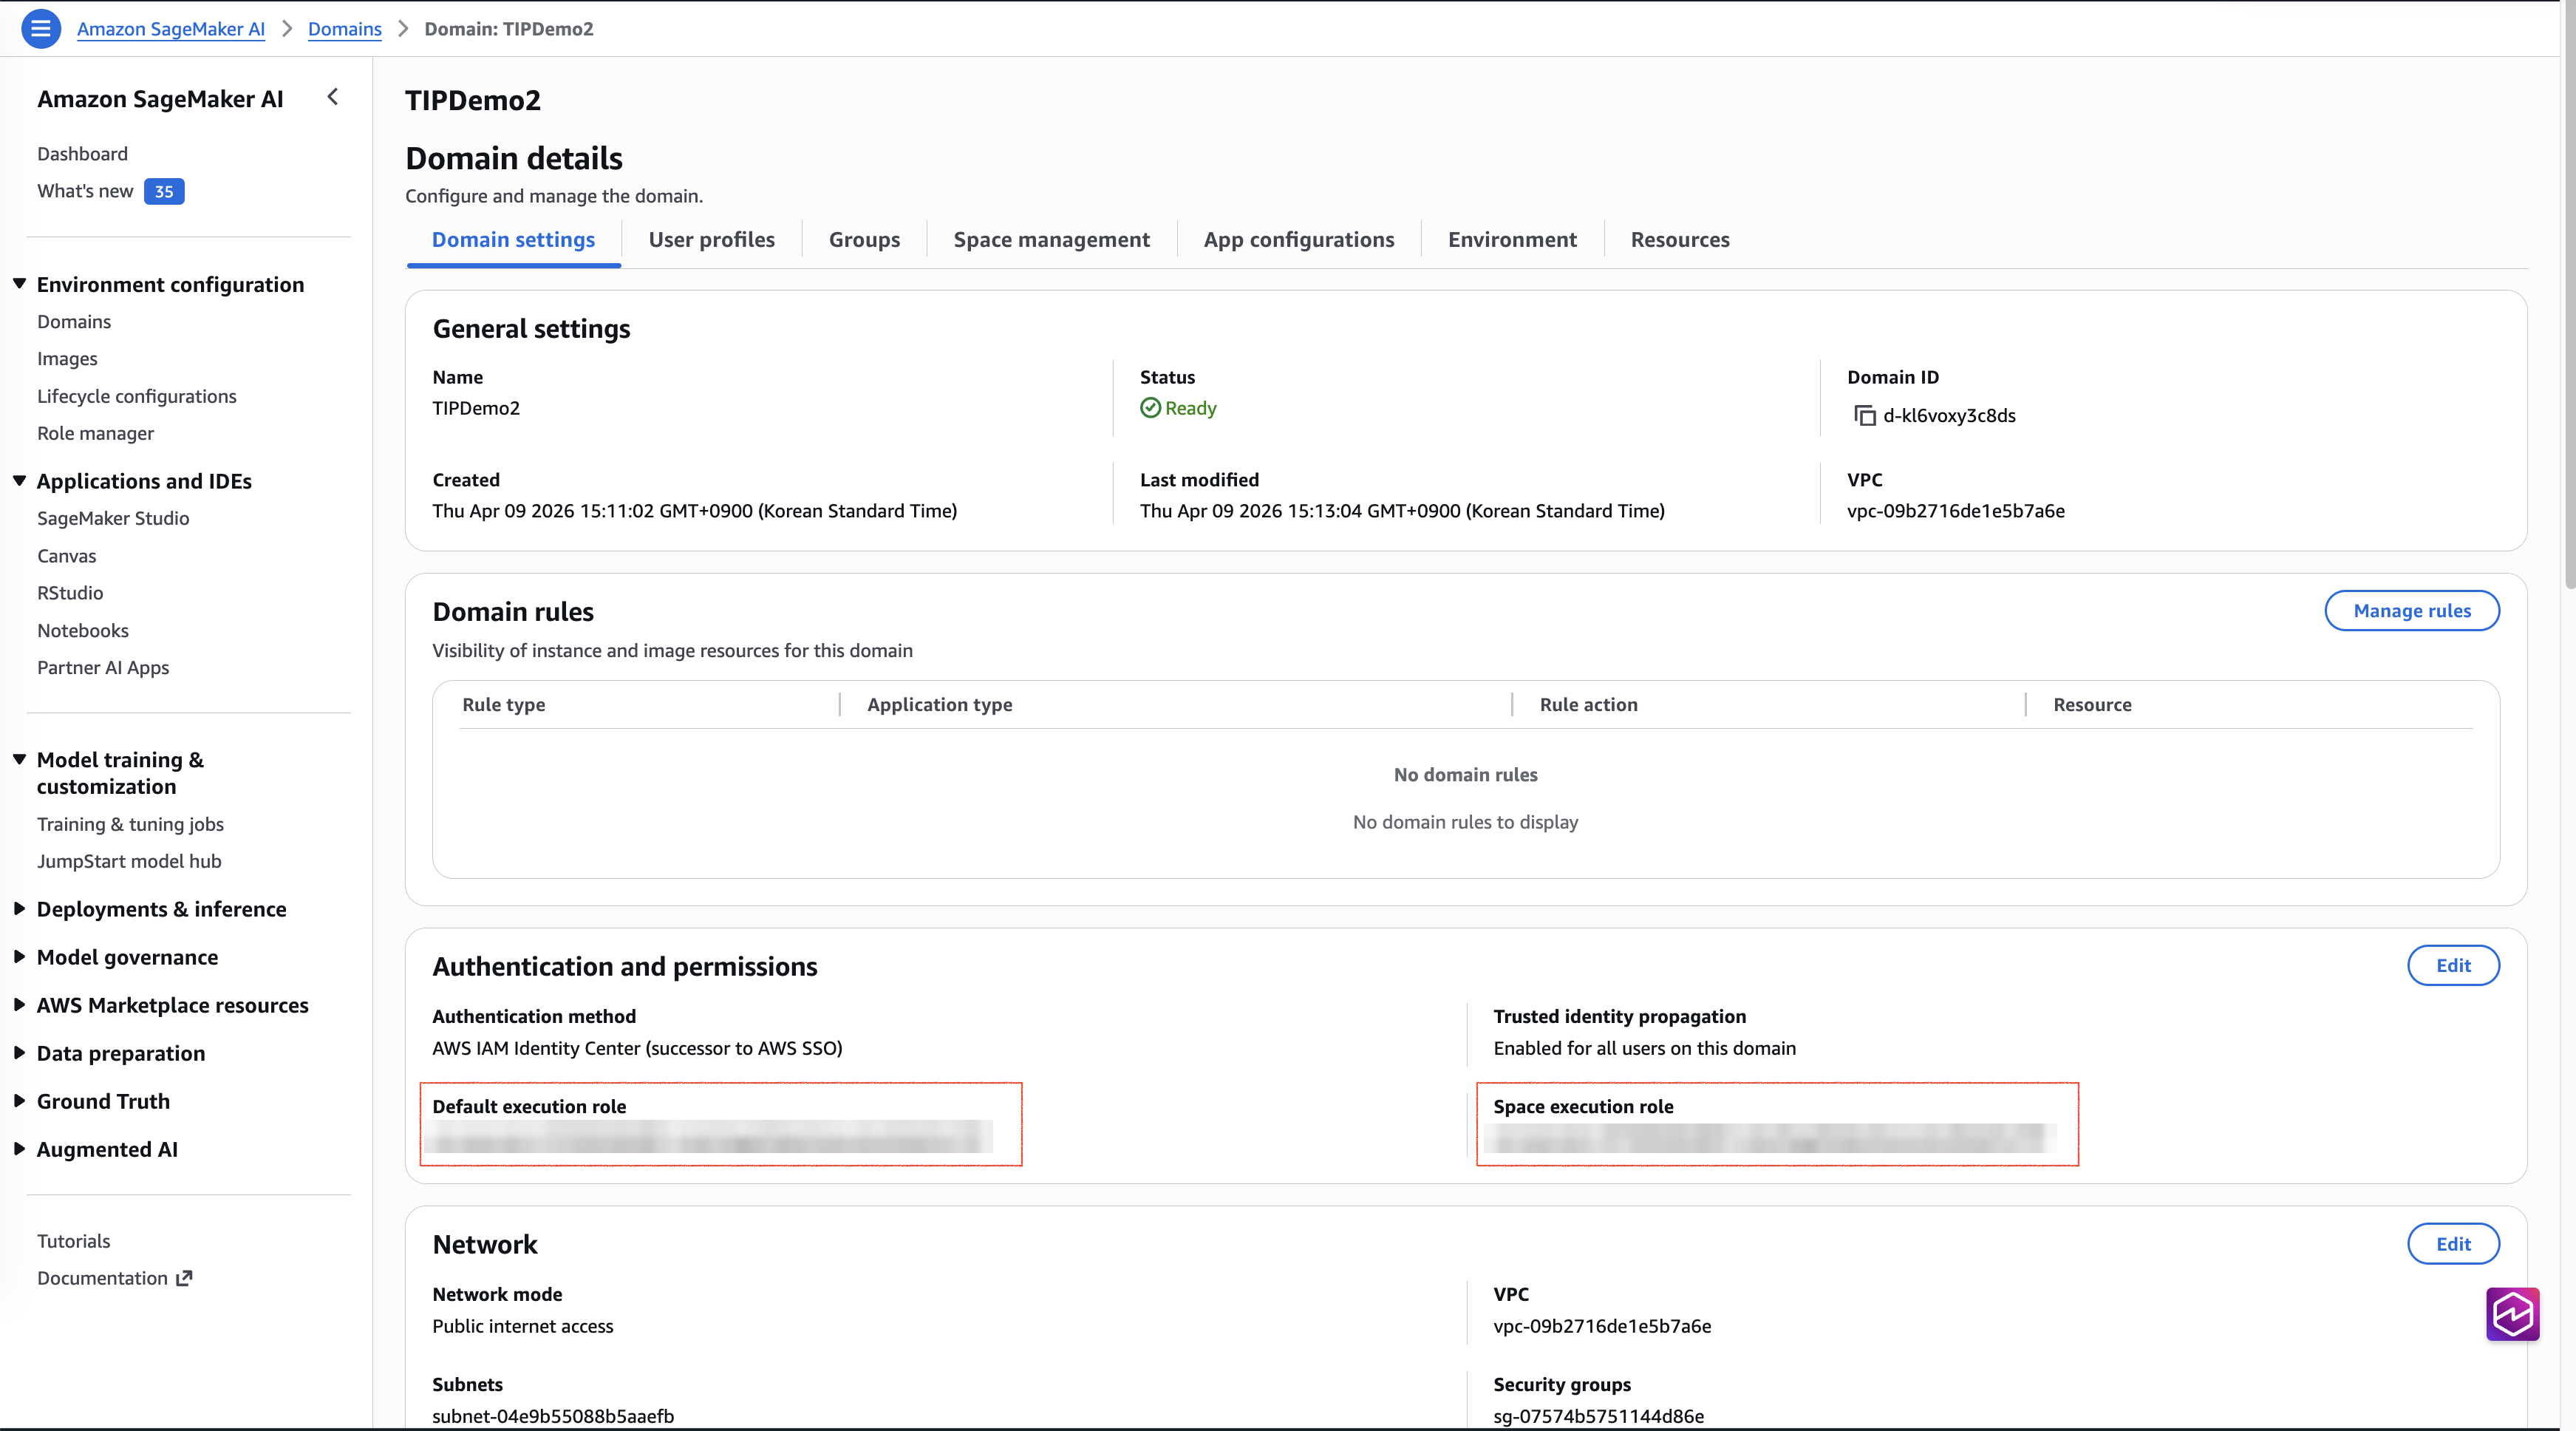Image resolution: width=2576 pixels, height=1431 pixels.
Task: Click 'Enabled for all users on this domain'
Action: coord(1645,1048)
